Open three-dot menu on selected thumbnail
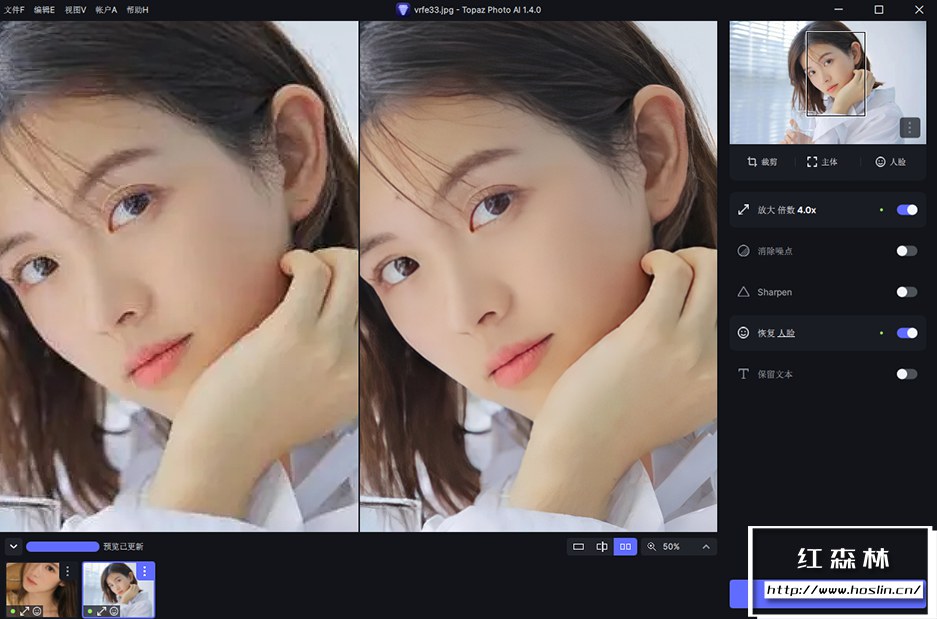Viewport: 937px width, 619px height. tap(145, 571)
